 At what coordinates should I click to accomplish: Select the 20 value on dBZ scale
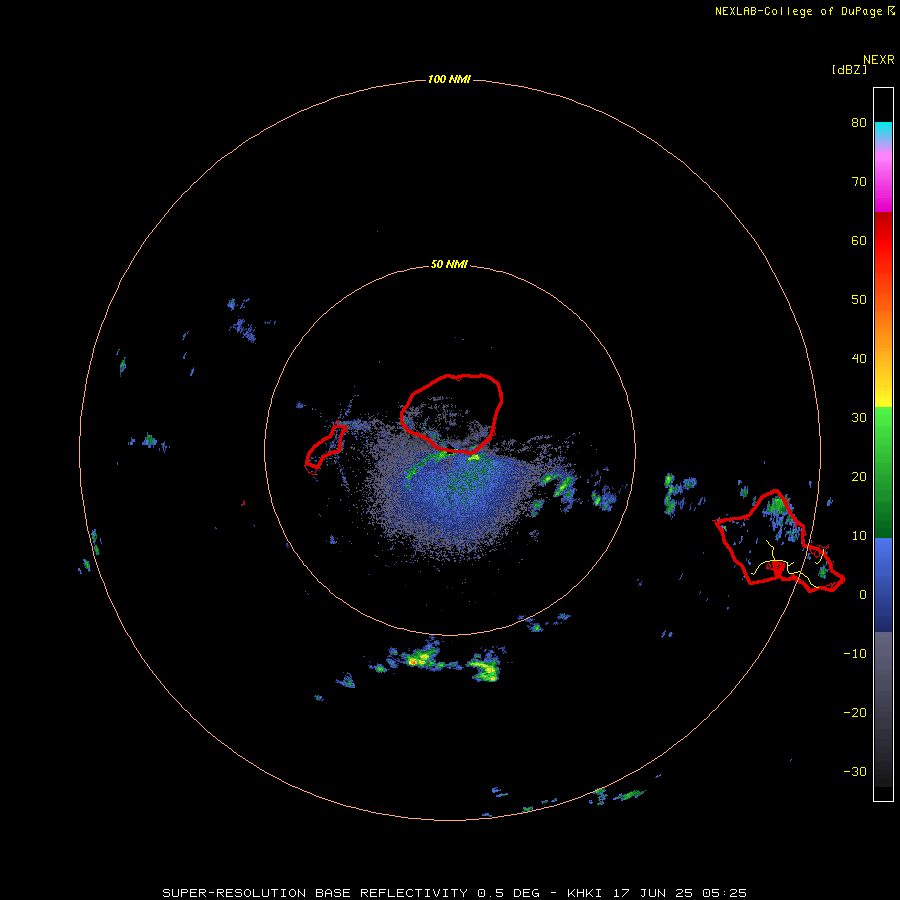[859, 477]
